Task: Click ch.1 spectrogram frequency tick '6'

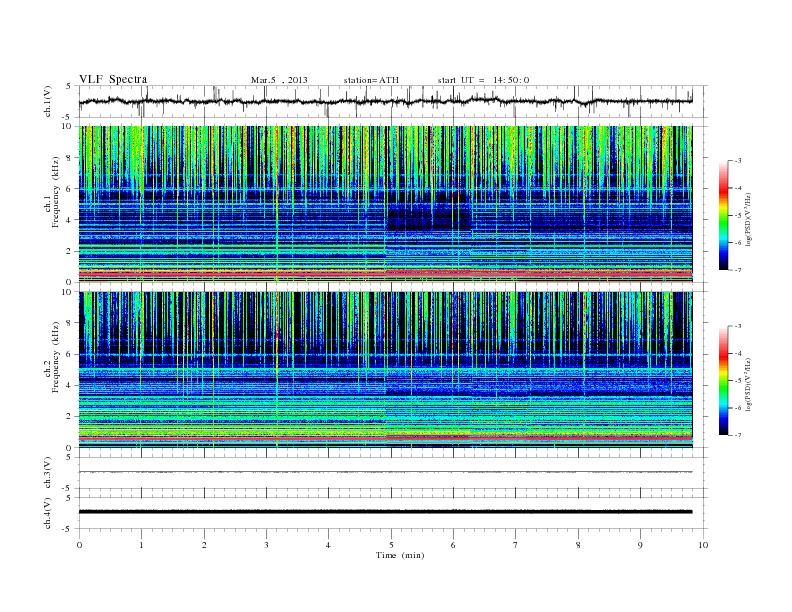Action: [x=69, y=189]
